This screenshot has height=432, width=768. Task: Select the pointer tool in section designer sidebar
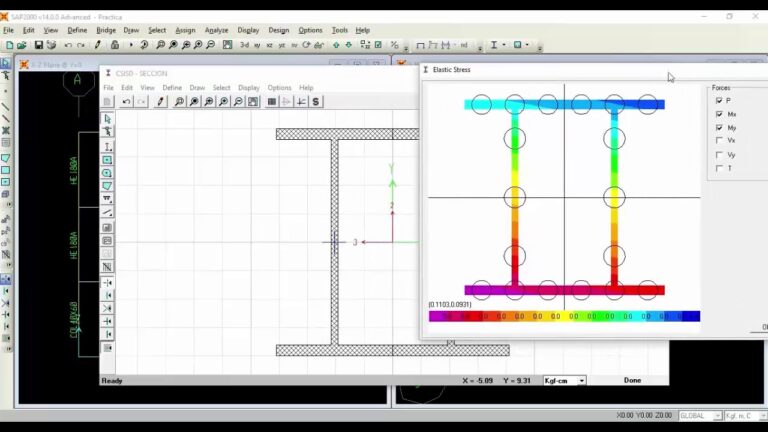click(x=108, y=119)
